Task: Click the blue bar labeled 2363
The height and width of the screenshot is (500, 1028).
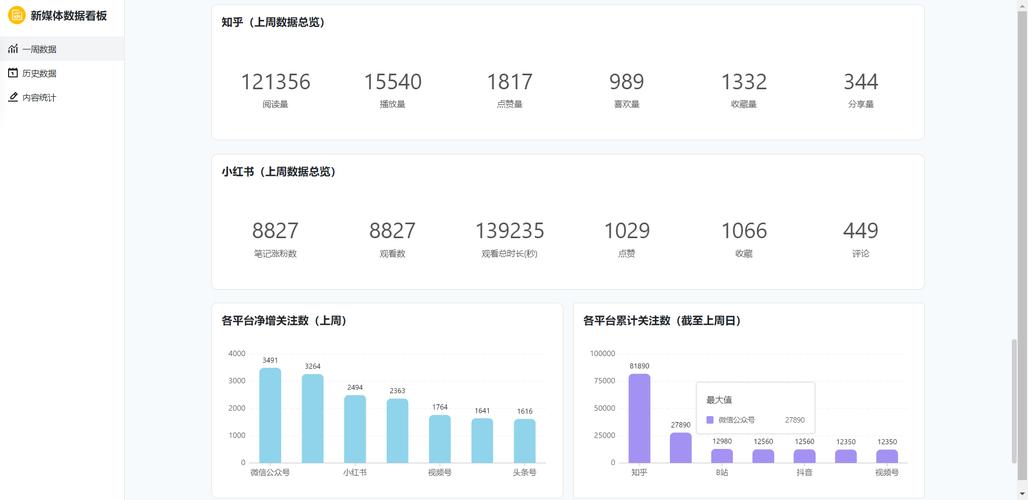Action: (397, 431)
